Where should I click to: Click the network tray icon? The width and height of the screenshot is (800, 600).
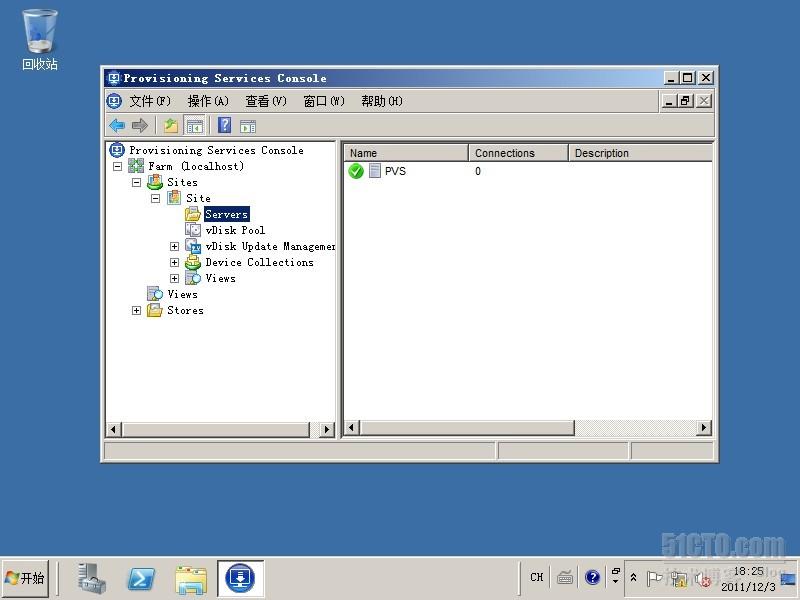[x=679, y=579]
